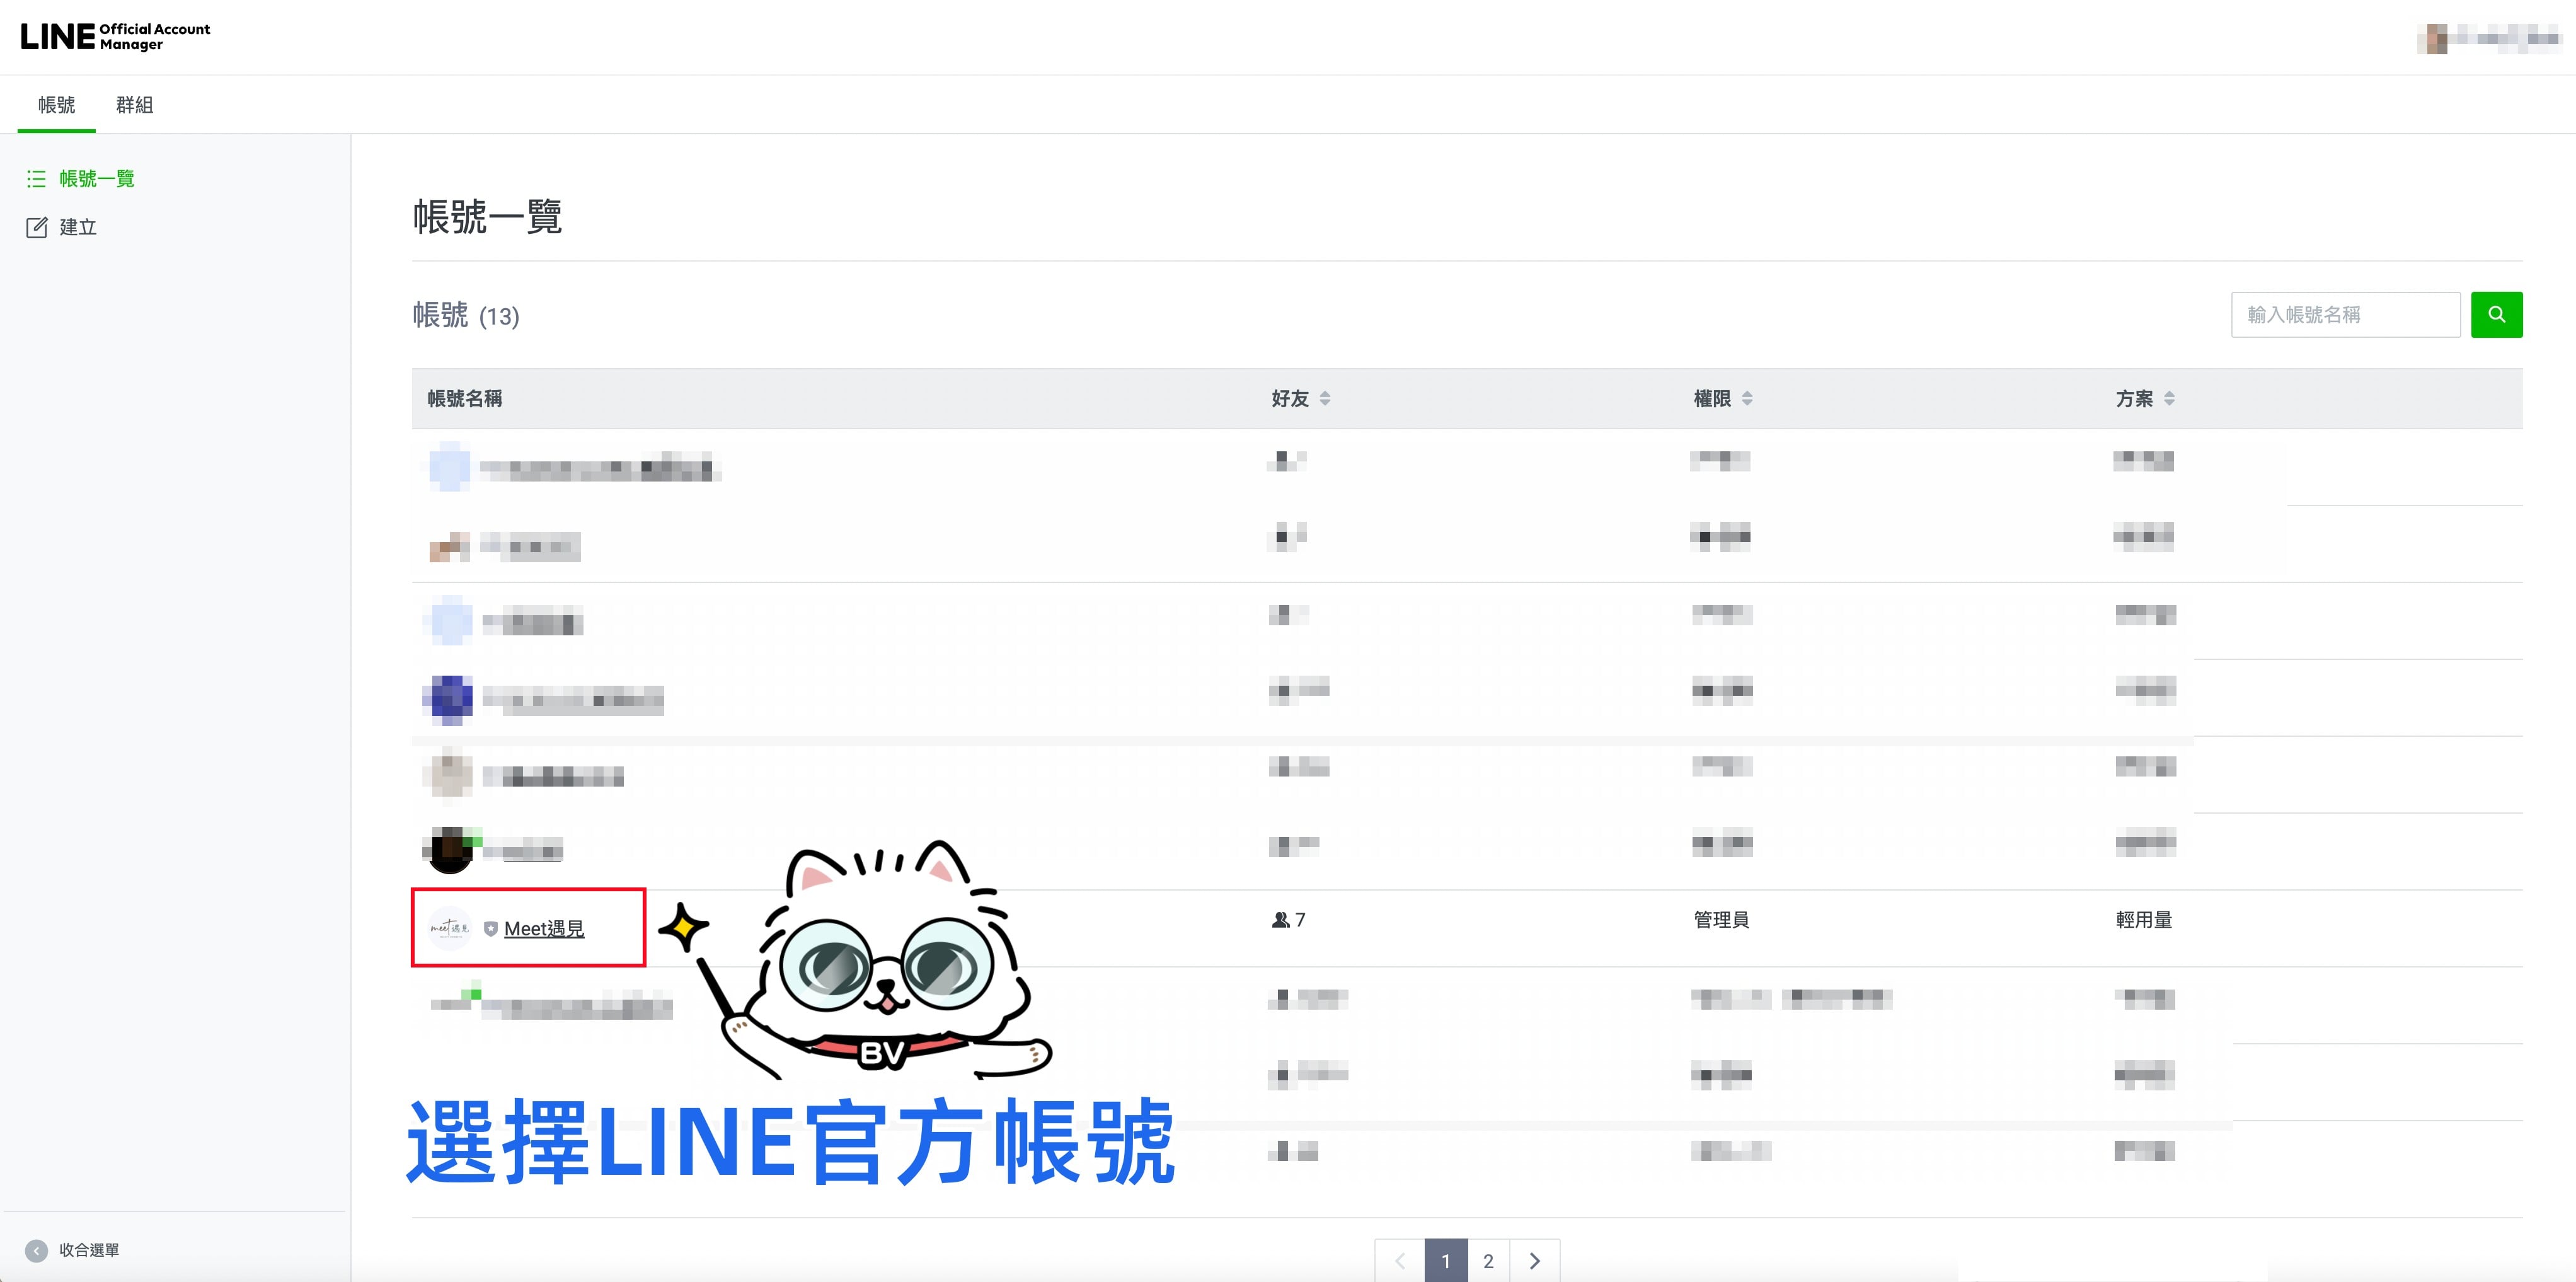Collapse the sidebar with 收合選單

point(72,1250)
